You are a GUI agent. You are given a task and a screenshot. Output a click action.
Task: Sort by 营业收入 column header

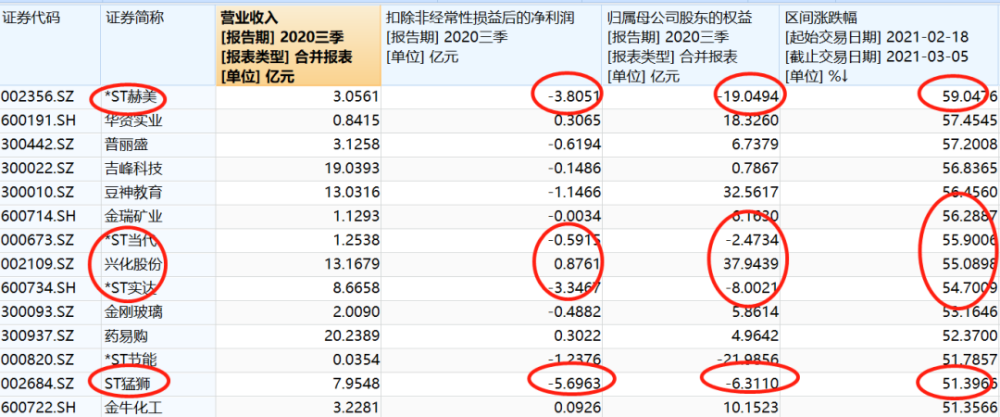(x=298, y=47)
